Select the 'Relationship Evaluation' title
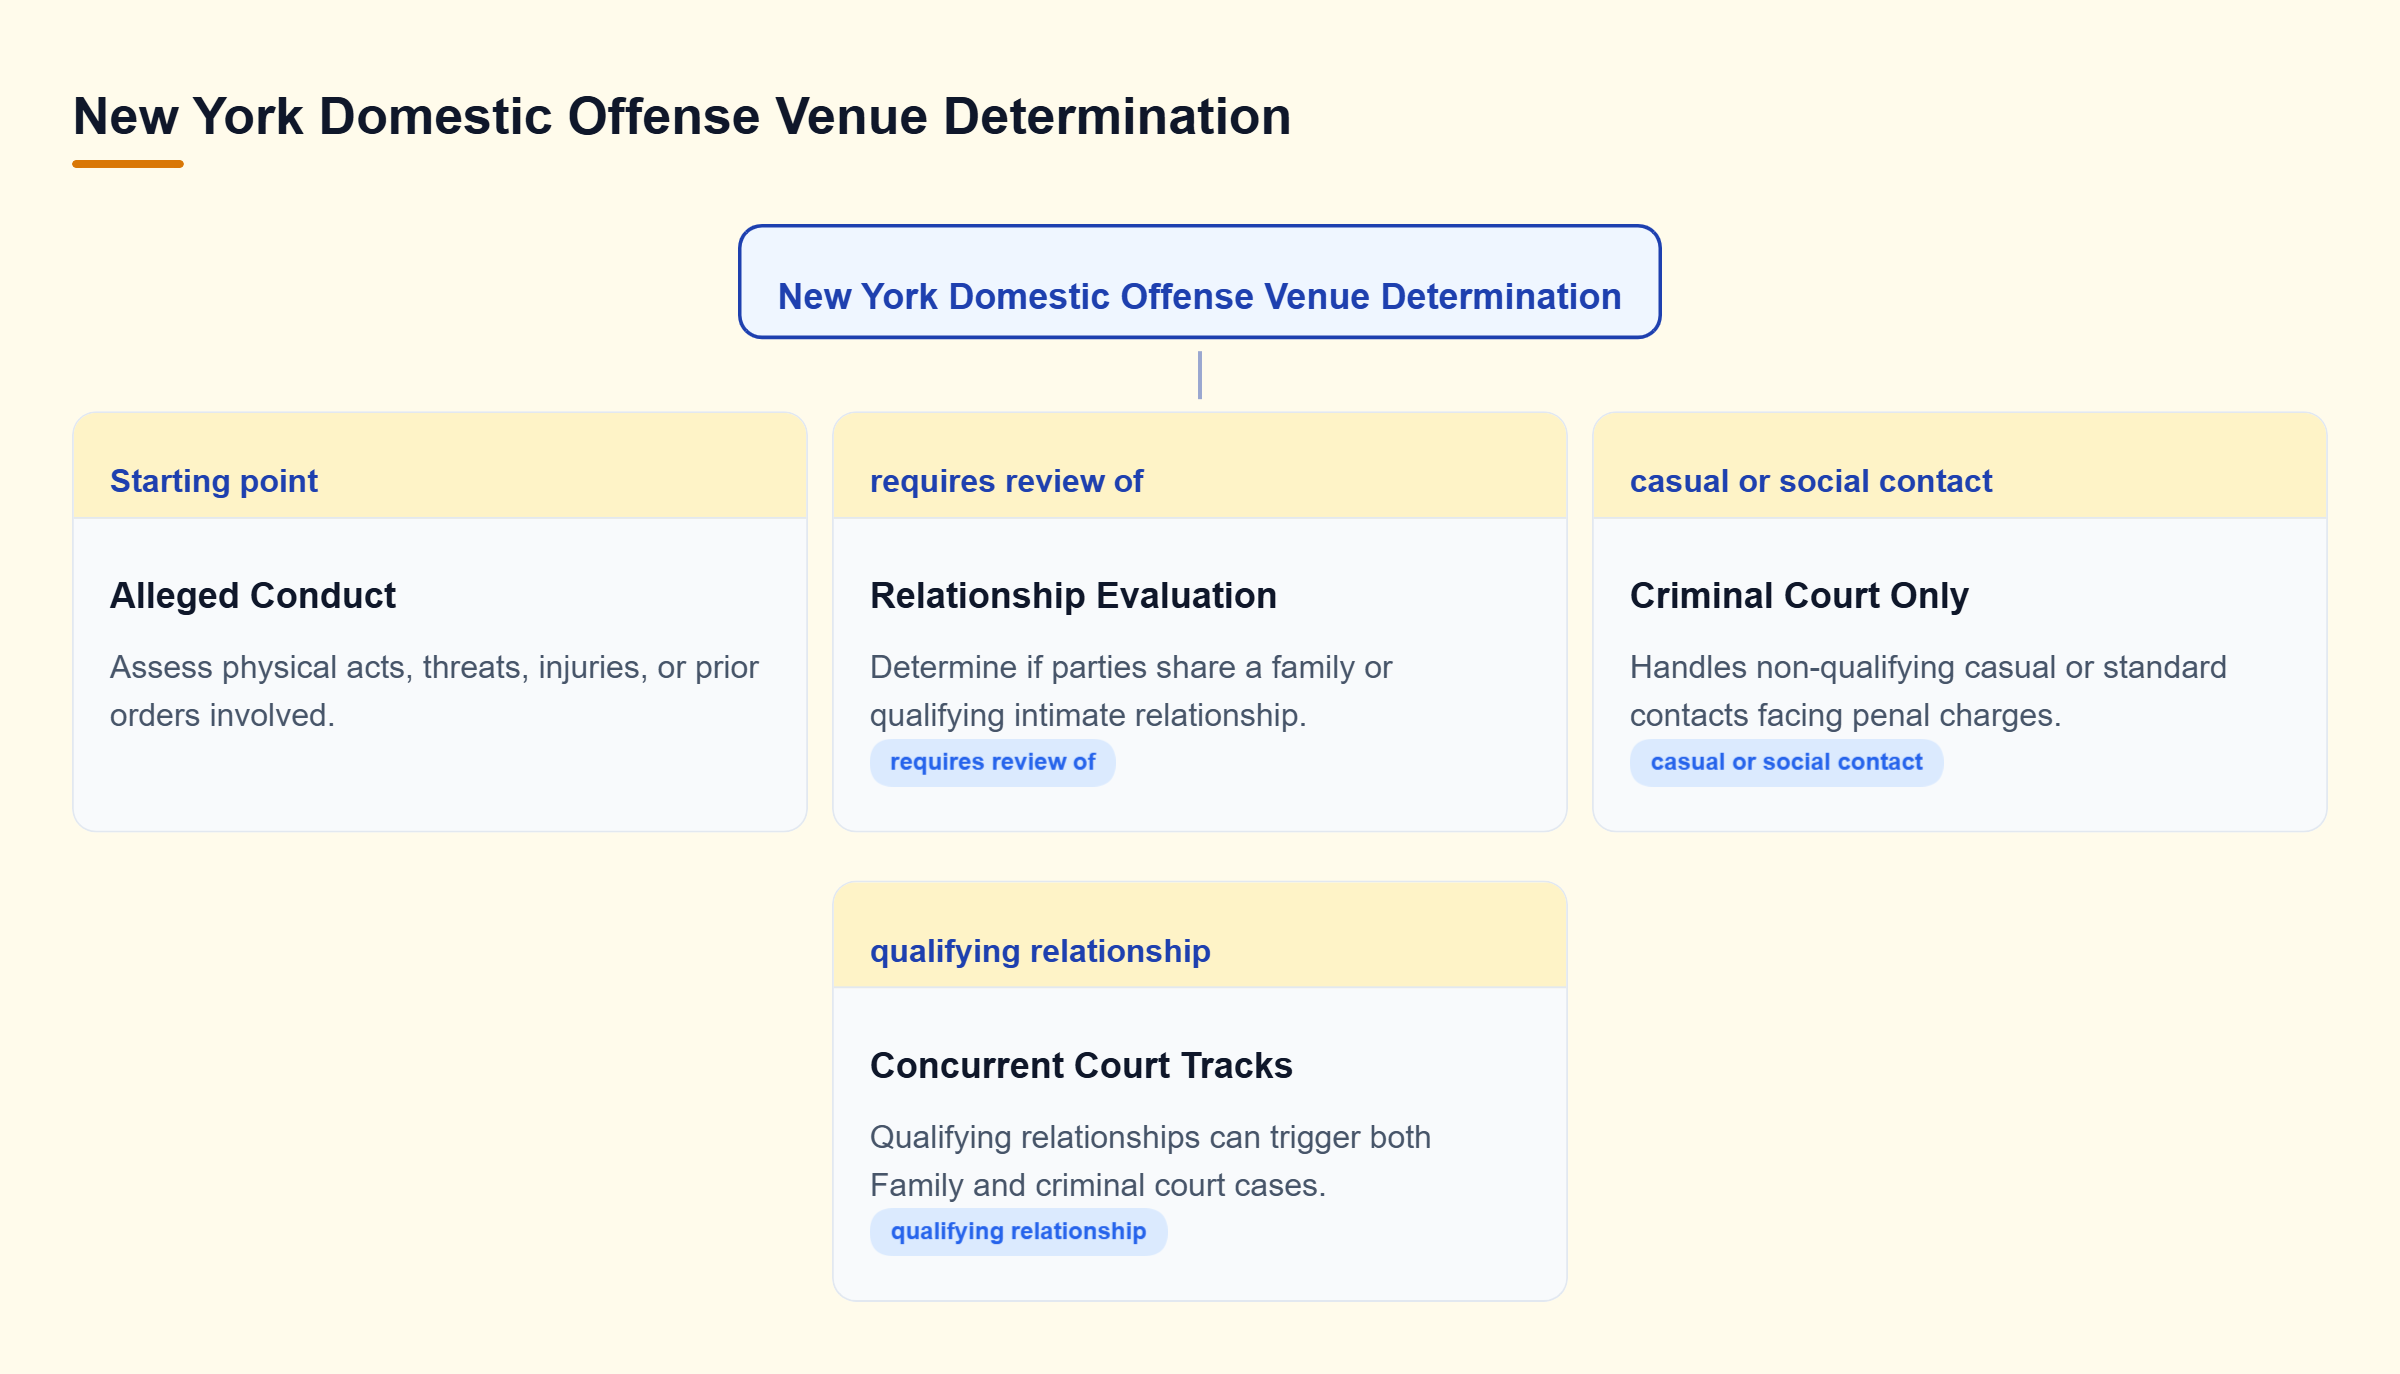Image resolution: width=2400 pixels, height=1374 pixels. tap(1073, 596)
